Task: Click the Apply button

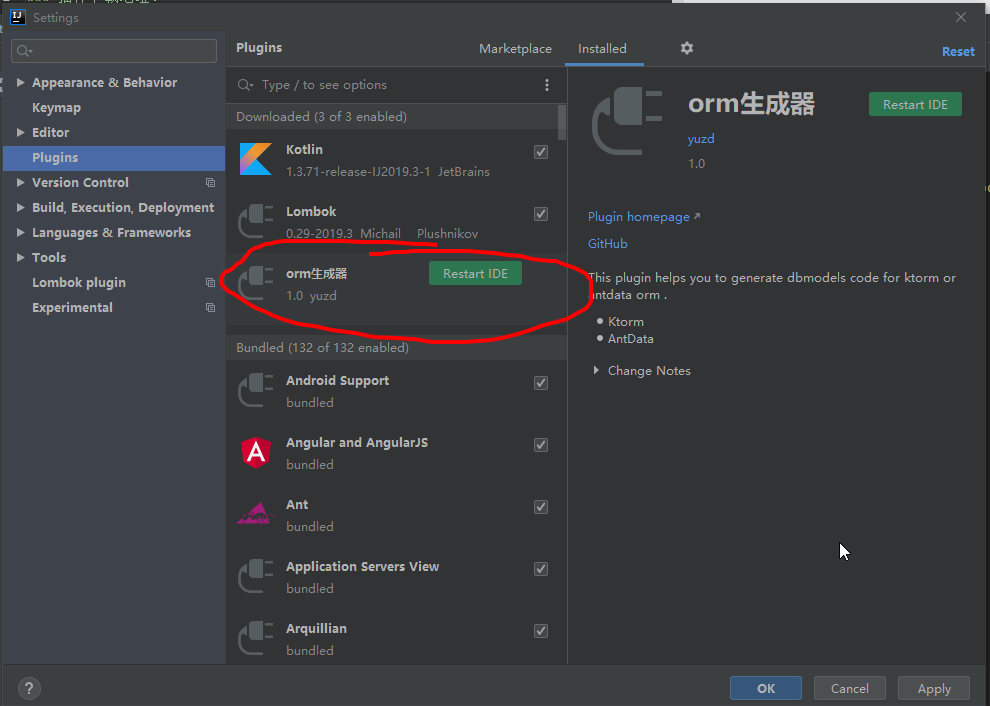Action: pyautogui.click(x=934, y=688)
